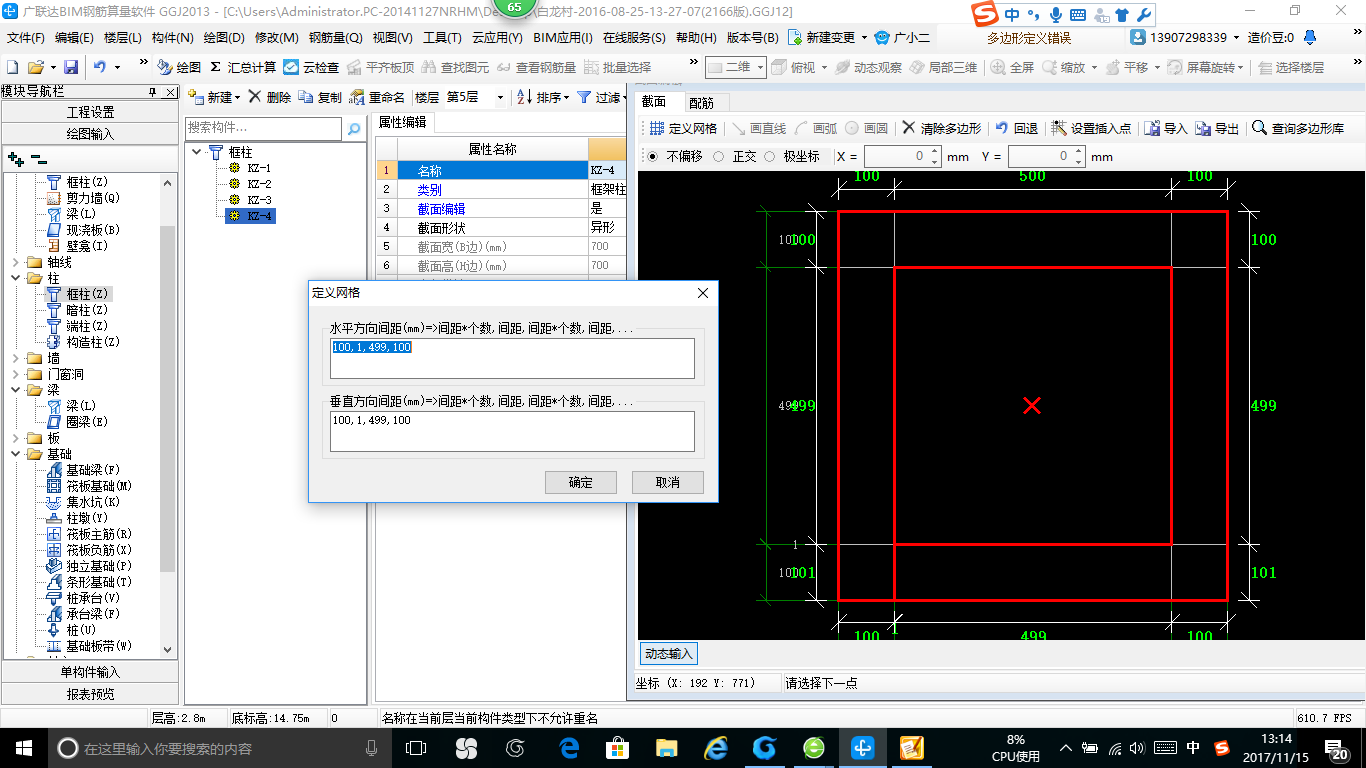Copy component using 复制
Viewport: 1366px width, 768px height.
point(320,97)
